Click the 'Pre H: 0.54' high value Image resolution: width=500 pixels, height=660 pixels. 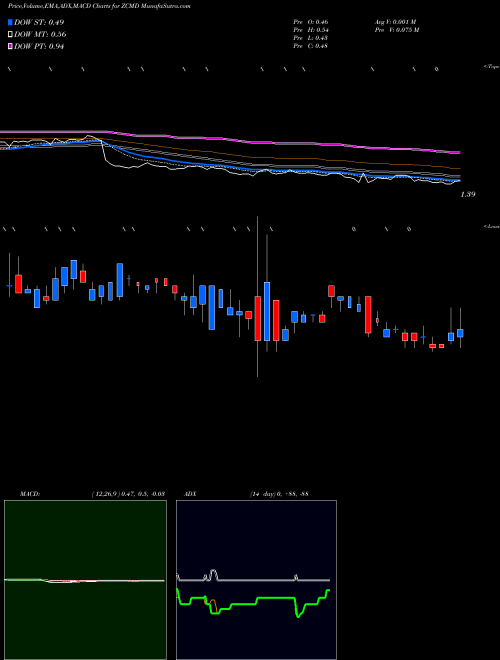311,30
